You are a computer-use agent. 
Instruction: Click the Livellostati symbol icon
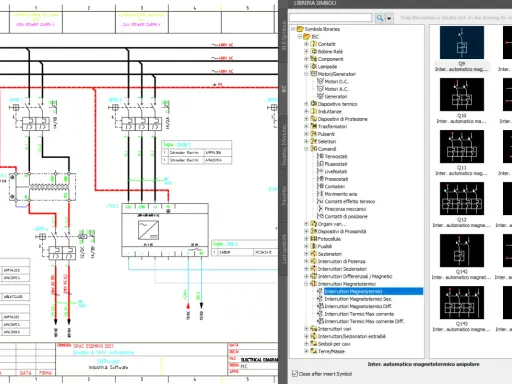coord(320,171)
